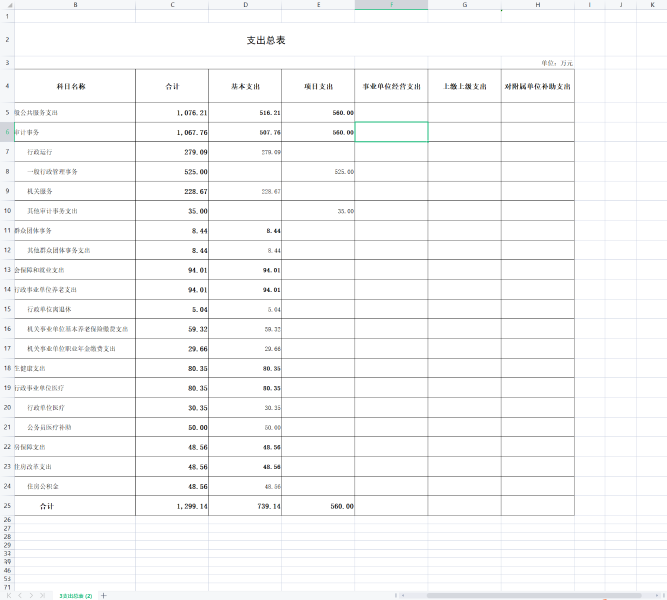Select the active green sheet tab at bottom
The image size is (667, 600).
(75, 595)
